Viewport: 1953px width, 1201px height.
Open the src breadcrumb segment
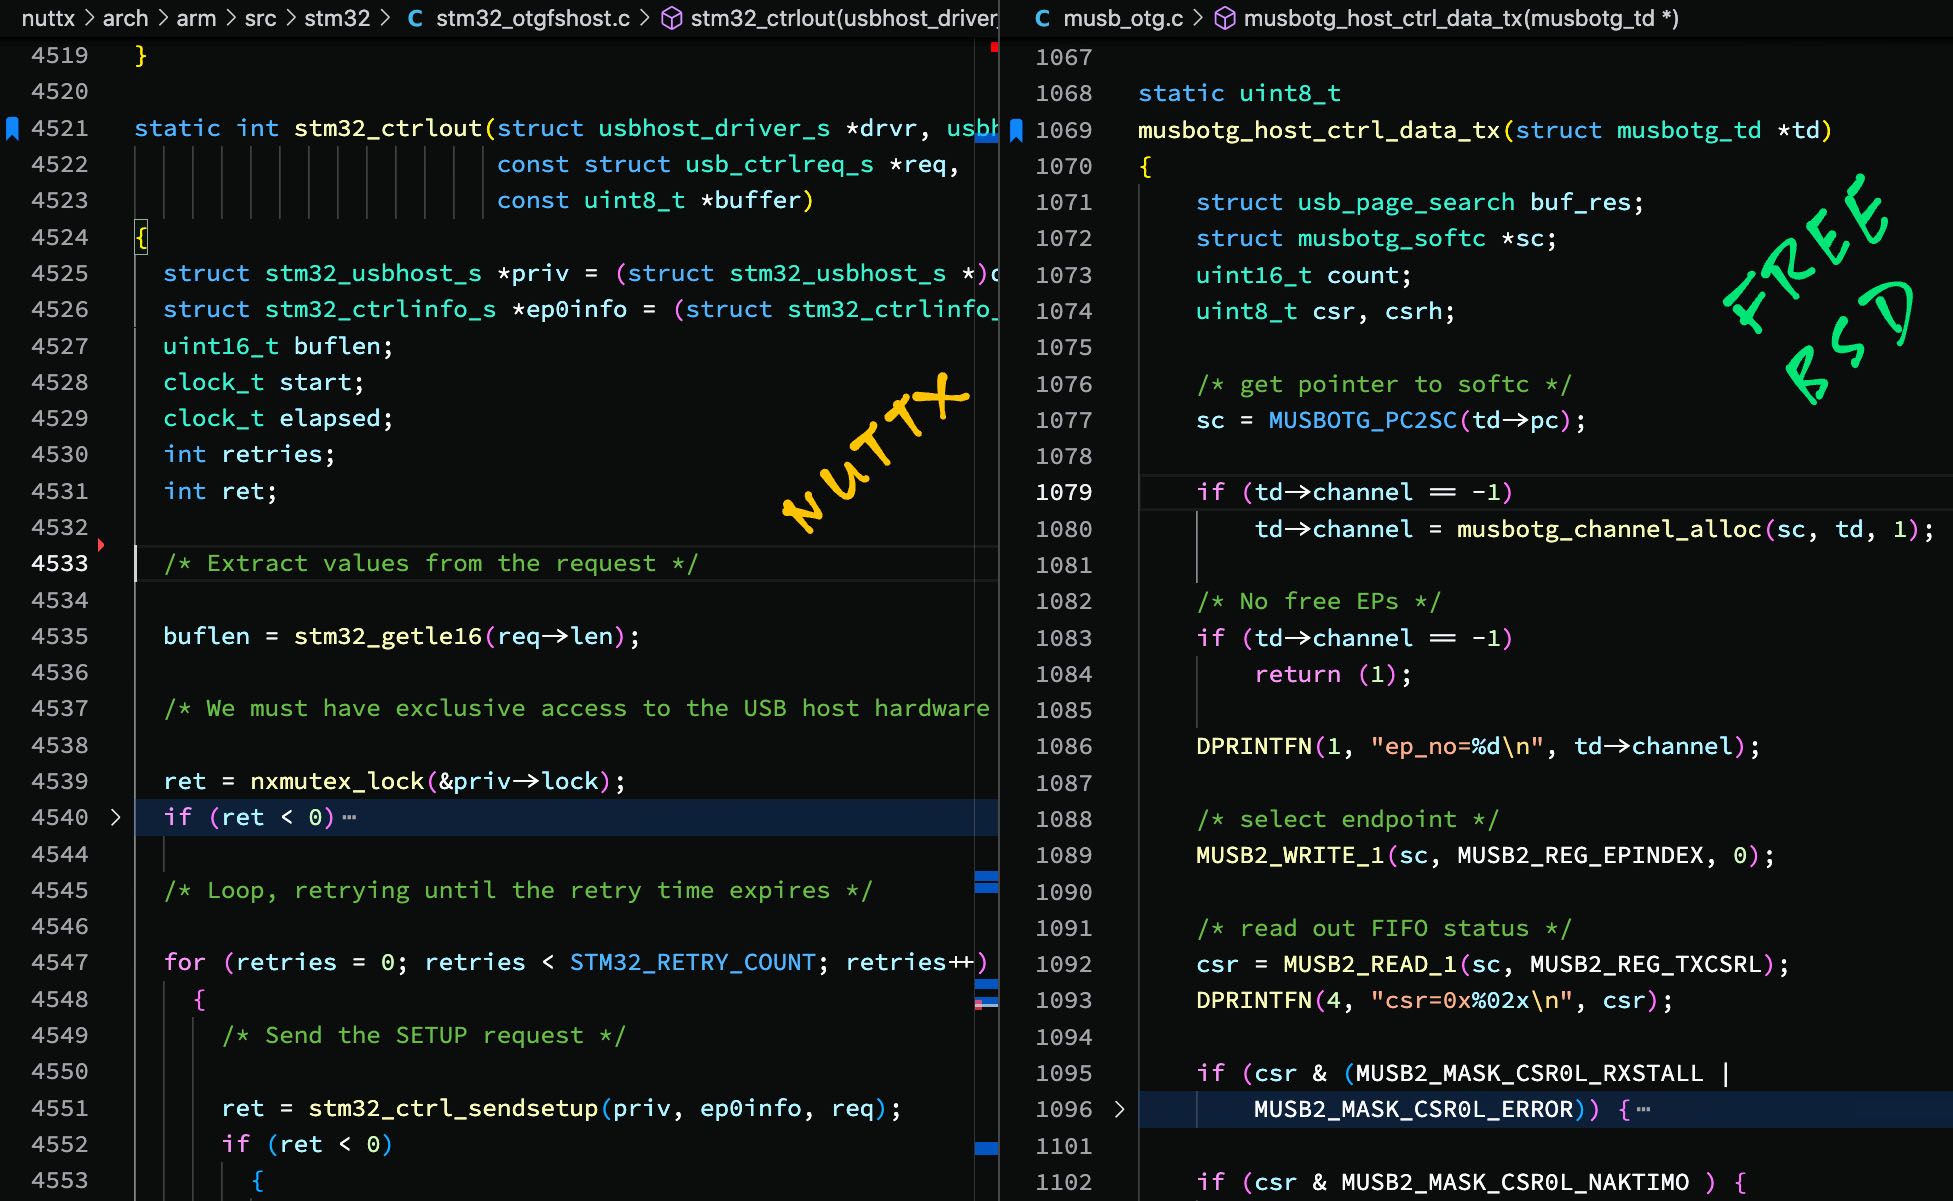260,18
